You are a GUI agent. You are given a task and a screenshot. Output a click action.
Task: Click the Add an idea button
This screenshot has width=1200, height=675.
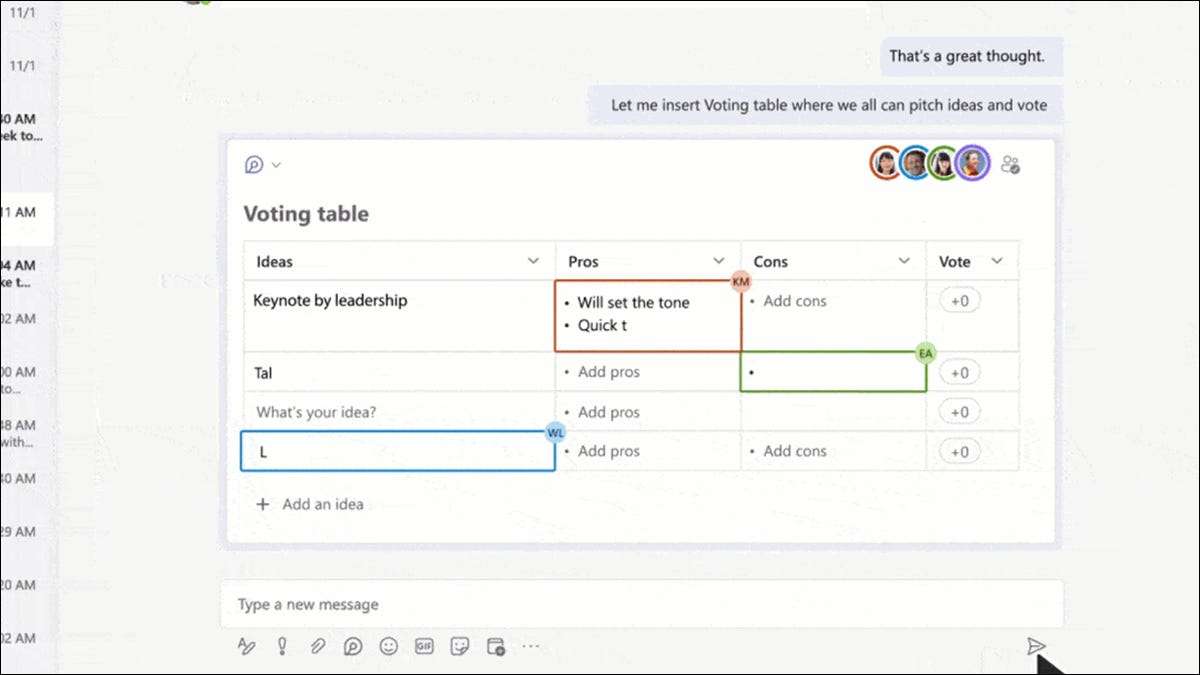(310, 504)
